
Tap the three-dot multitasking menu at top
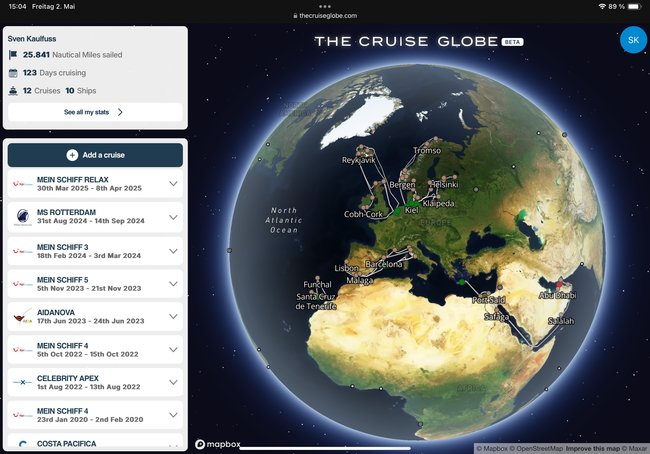(325, 6)
